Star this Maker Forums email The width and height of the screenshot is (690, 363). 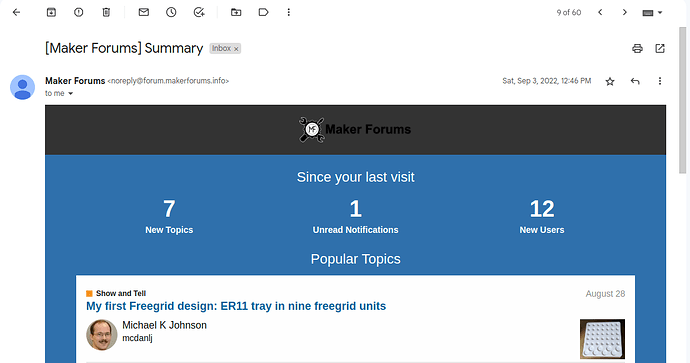[x=610, y=81]
